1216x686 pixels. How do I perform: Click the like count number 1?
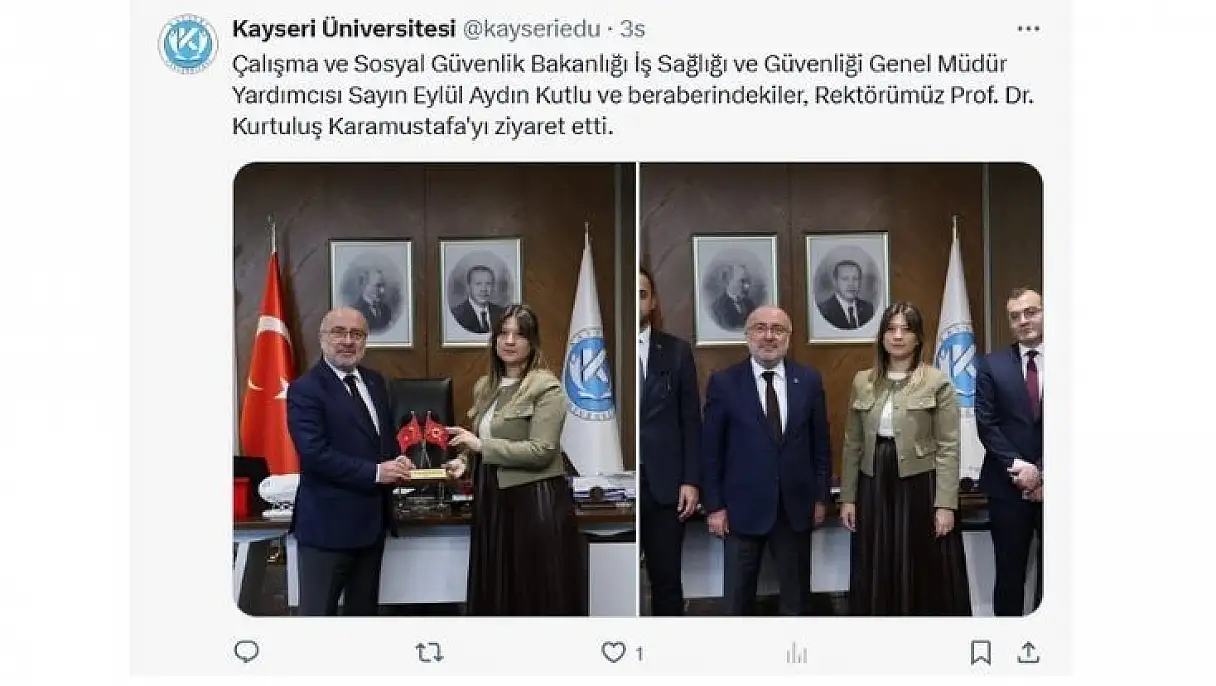click(x=639, y=654)
